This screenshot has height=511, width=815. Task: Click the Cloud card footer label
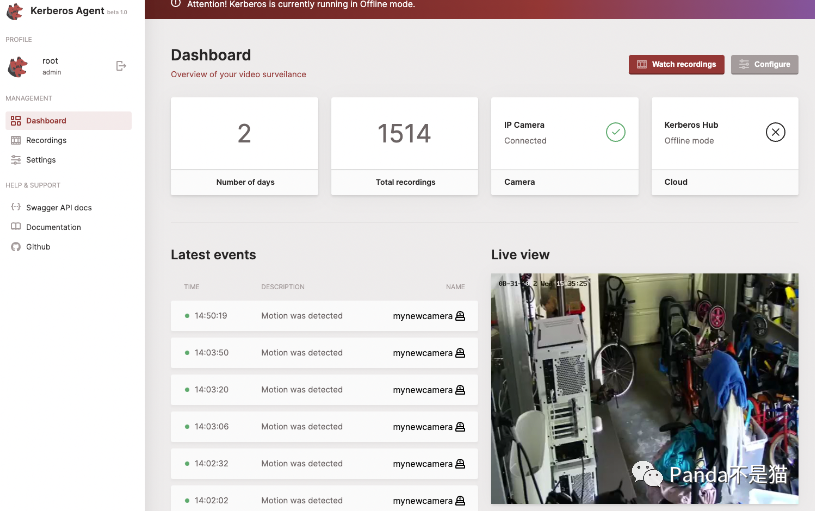676,182
